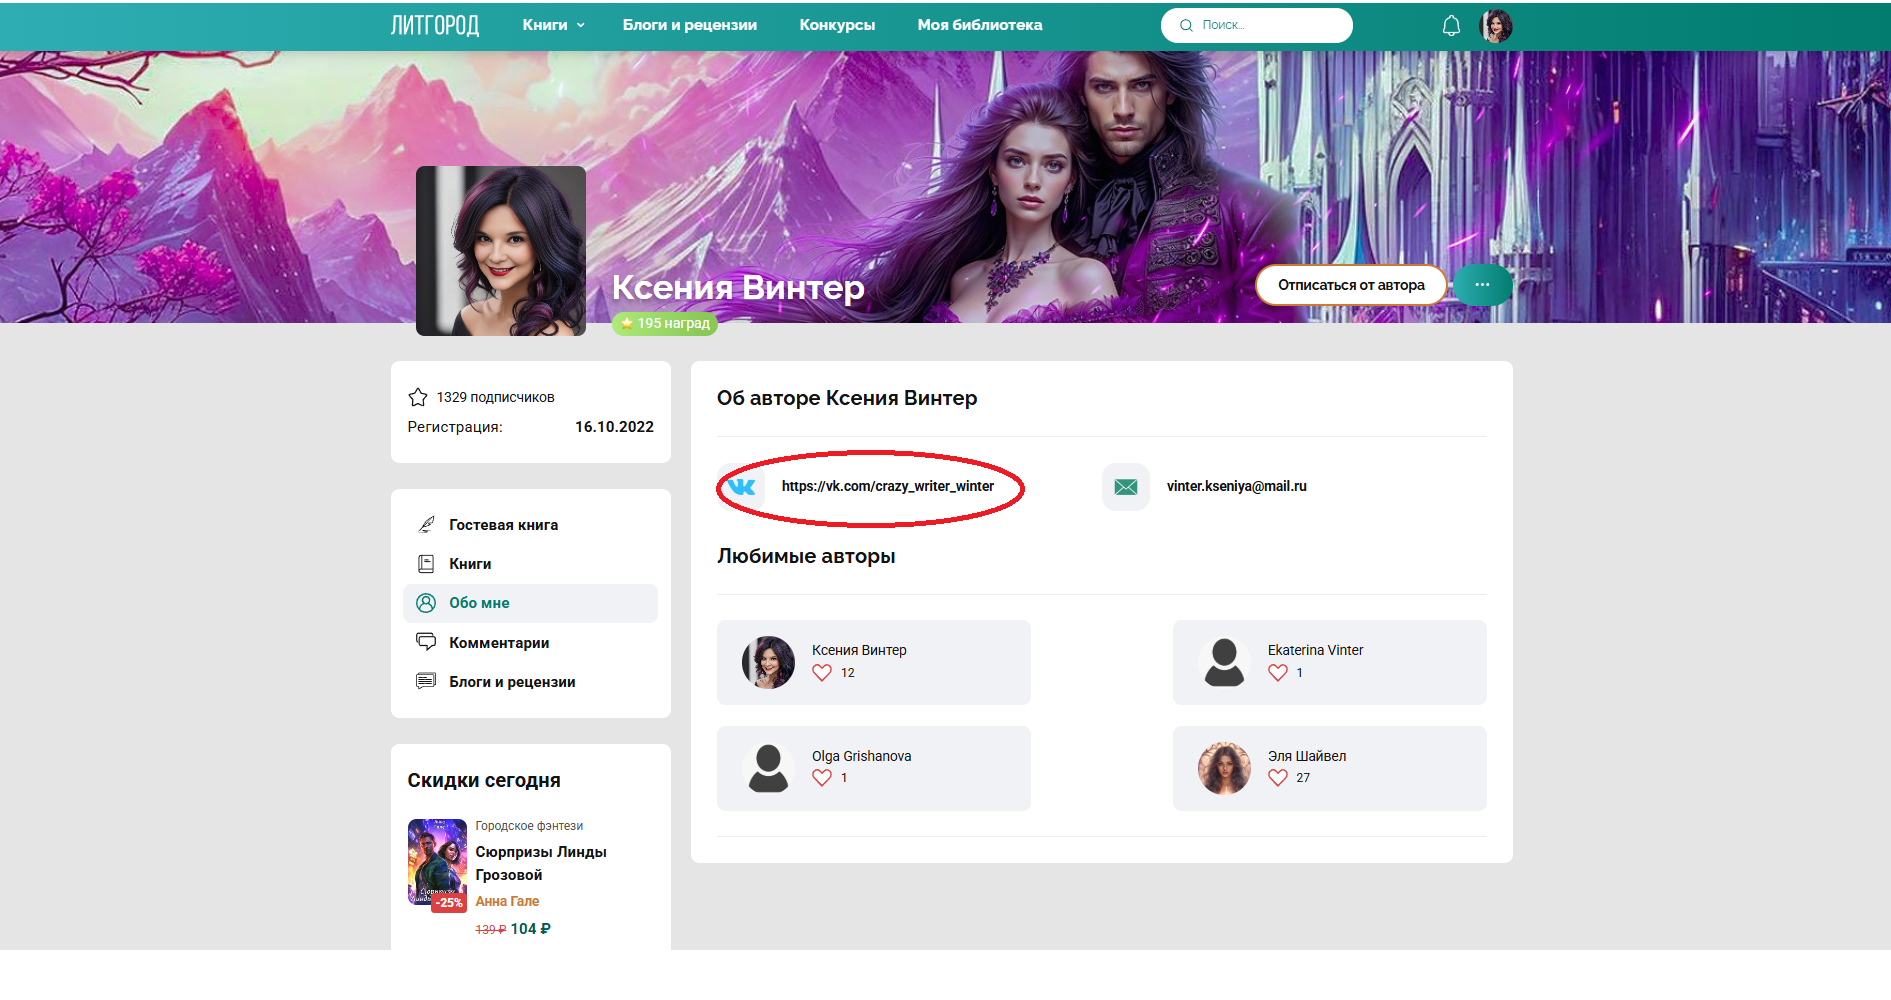The image size is (1891, 1000).
Task: Open the user avatar in top bar
Action: click(x=1495, y=26)
